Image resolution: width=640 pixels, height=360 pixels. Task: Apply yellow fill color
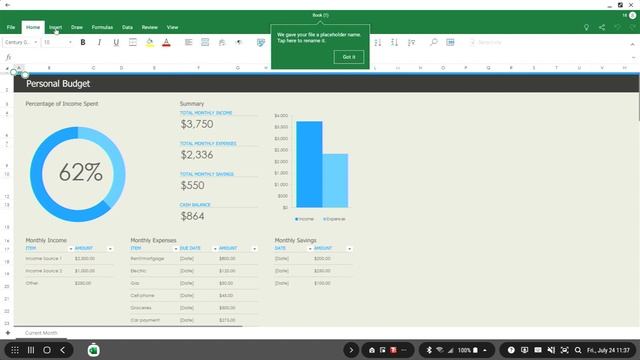(149, 42)
